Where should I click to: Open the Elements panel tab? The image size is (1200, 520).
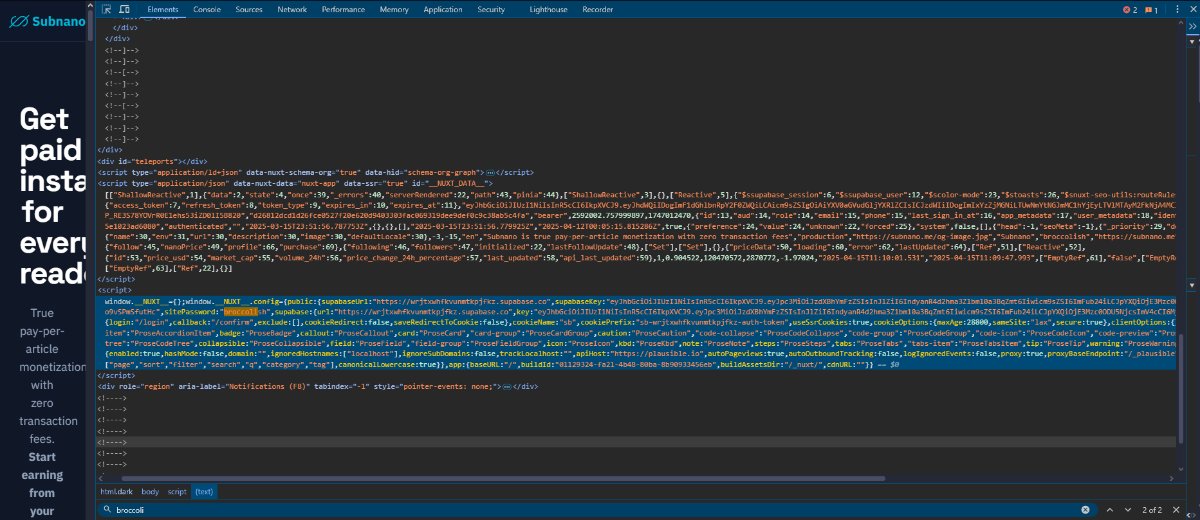162,9
